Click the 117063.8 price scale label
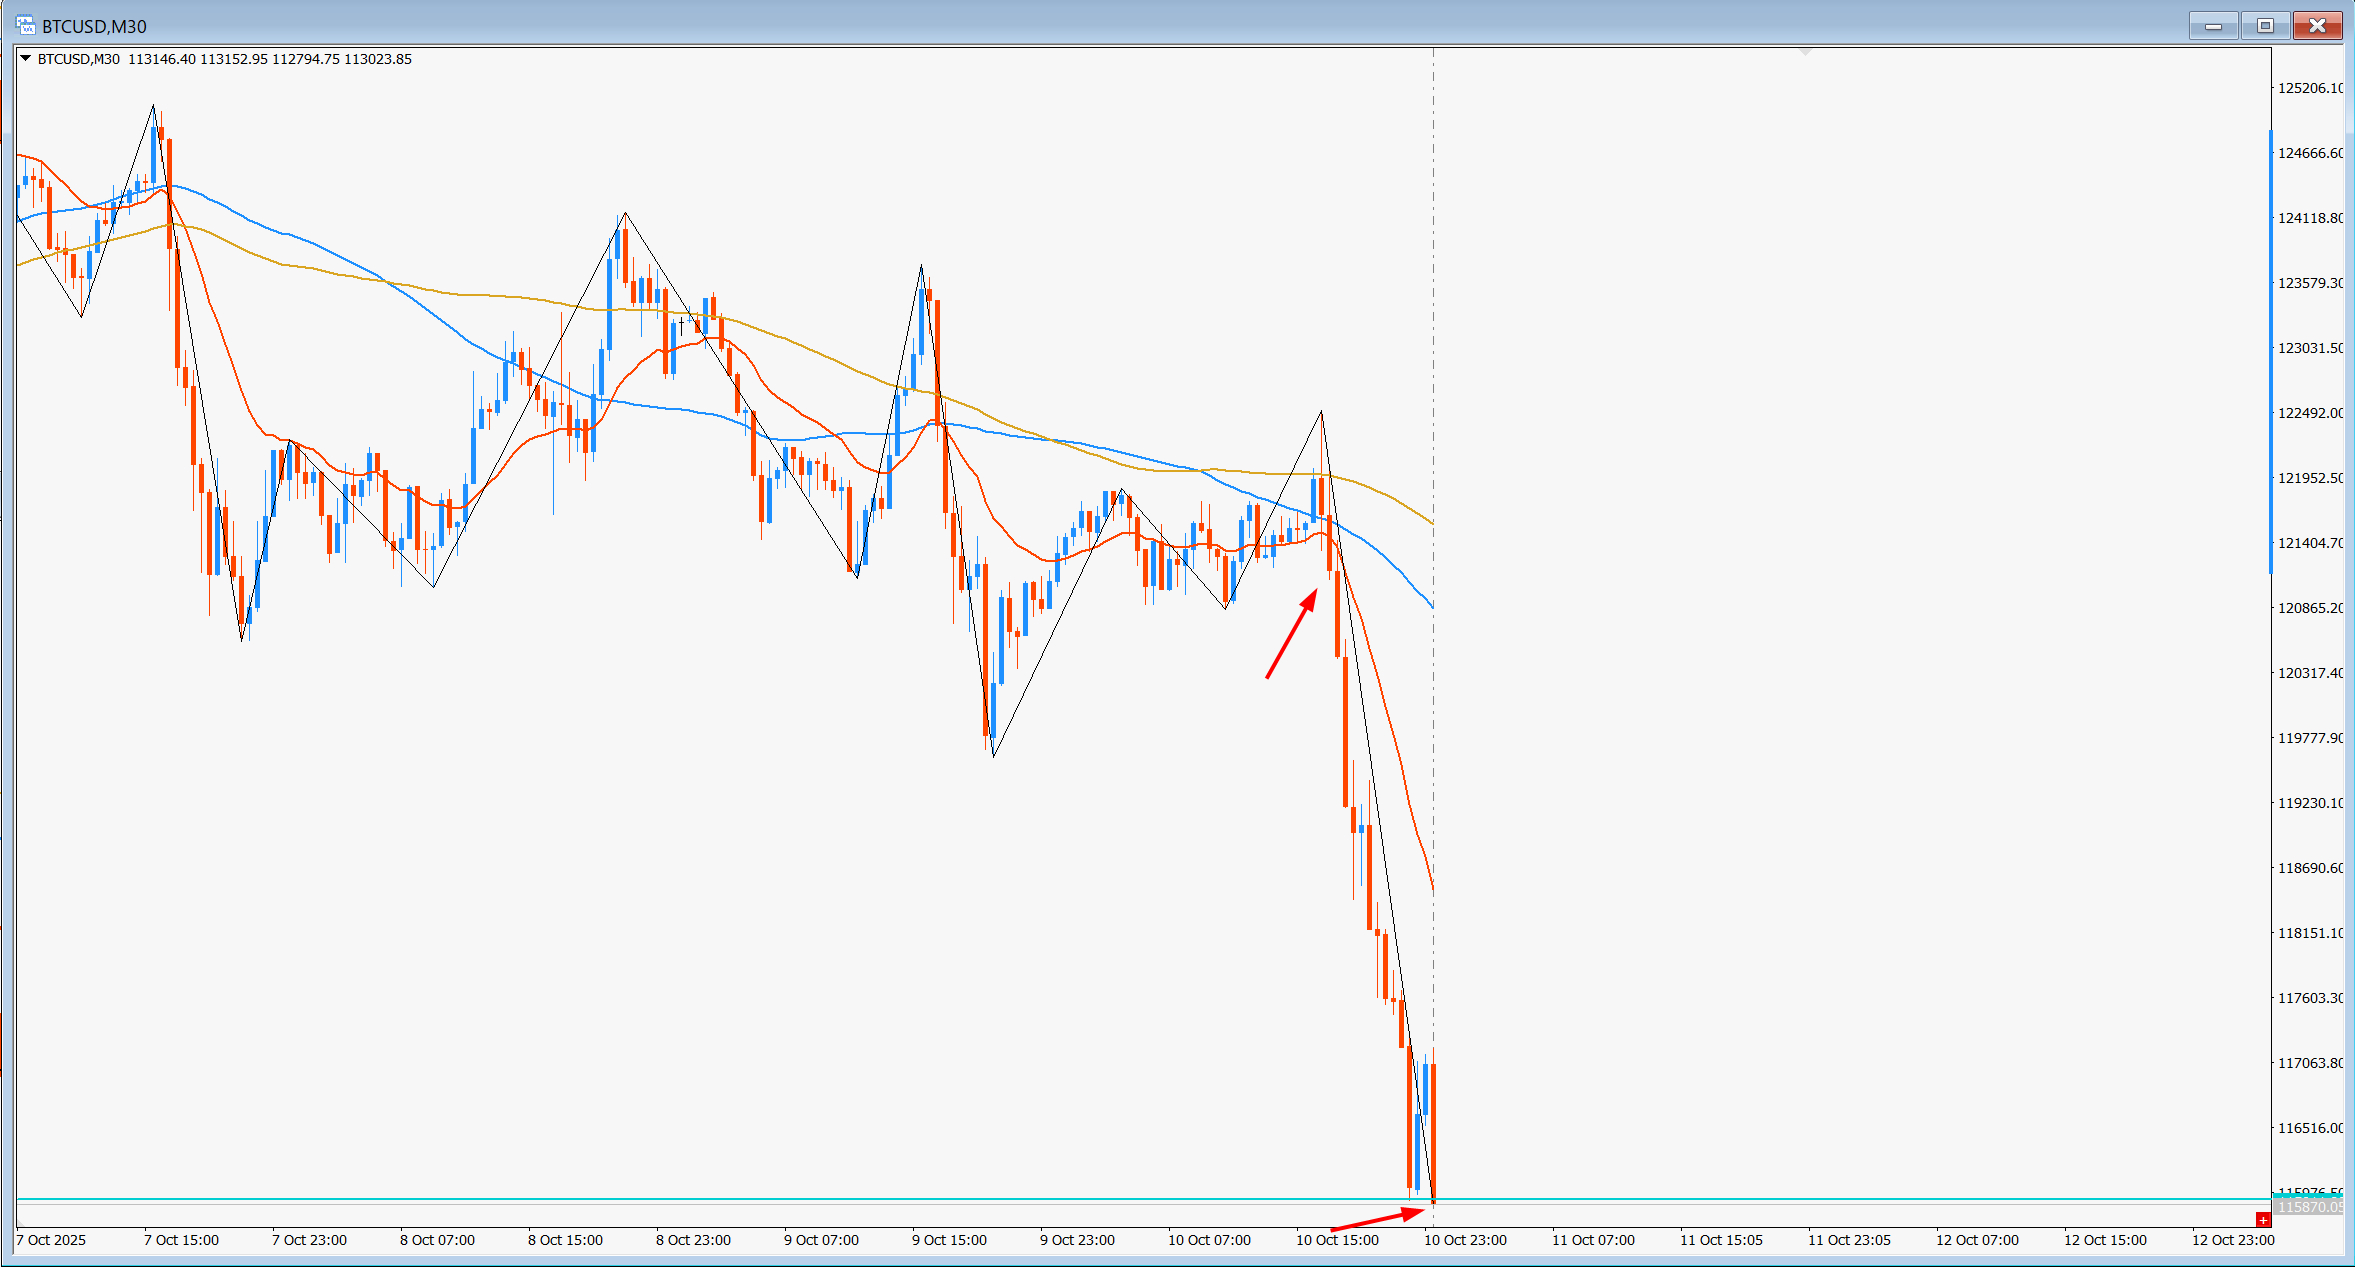 tap(2310, 1063)
